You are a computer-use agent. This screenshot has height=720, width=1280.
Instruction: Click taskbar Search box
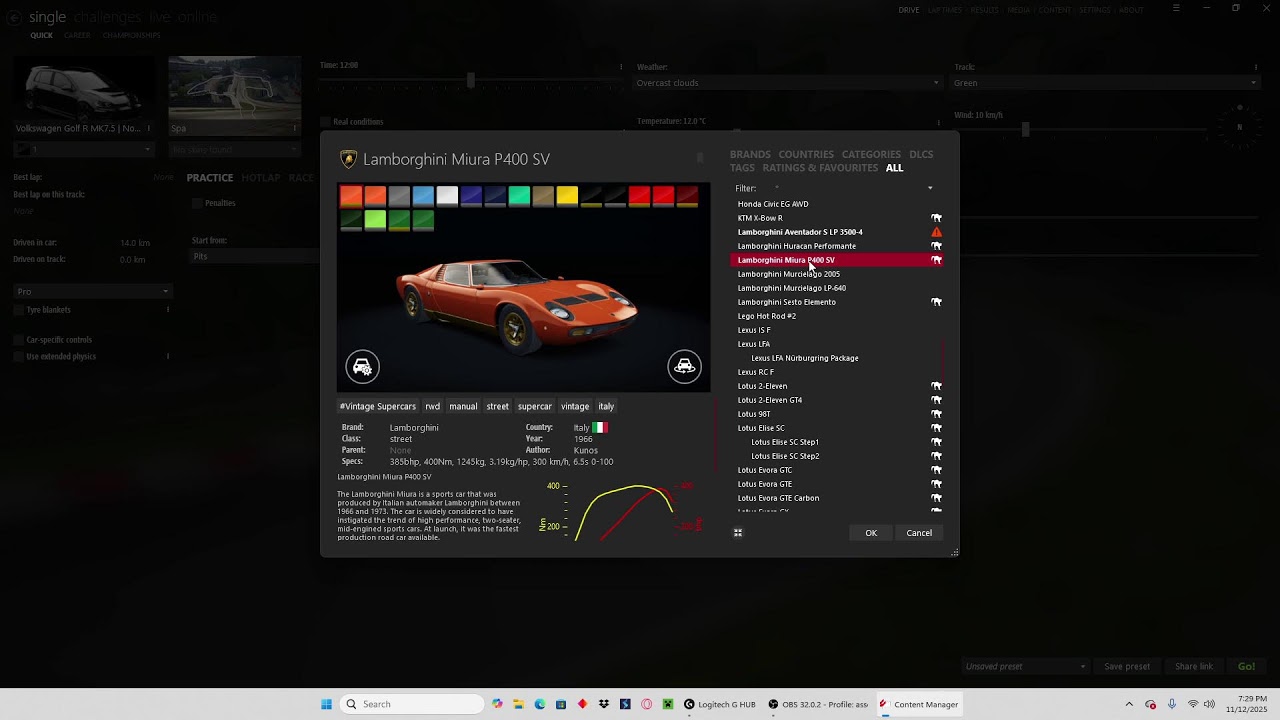coord(413,704)
